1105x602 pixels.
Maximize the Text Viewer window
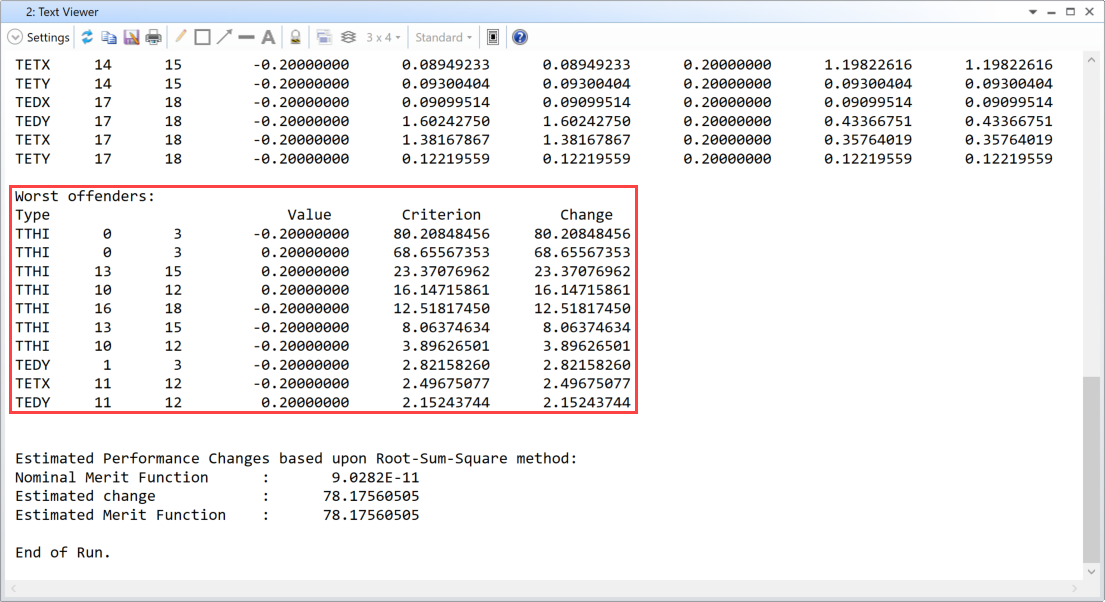(x=1070, y=12)
